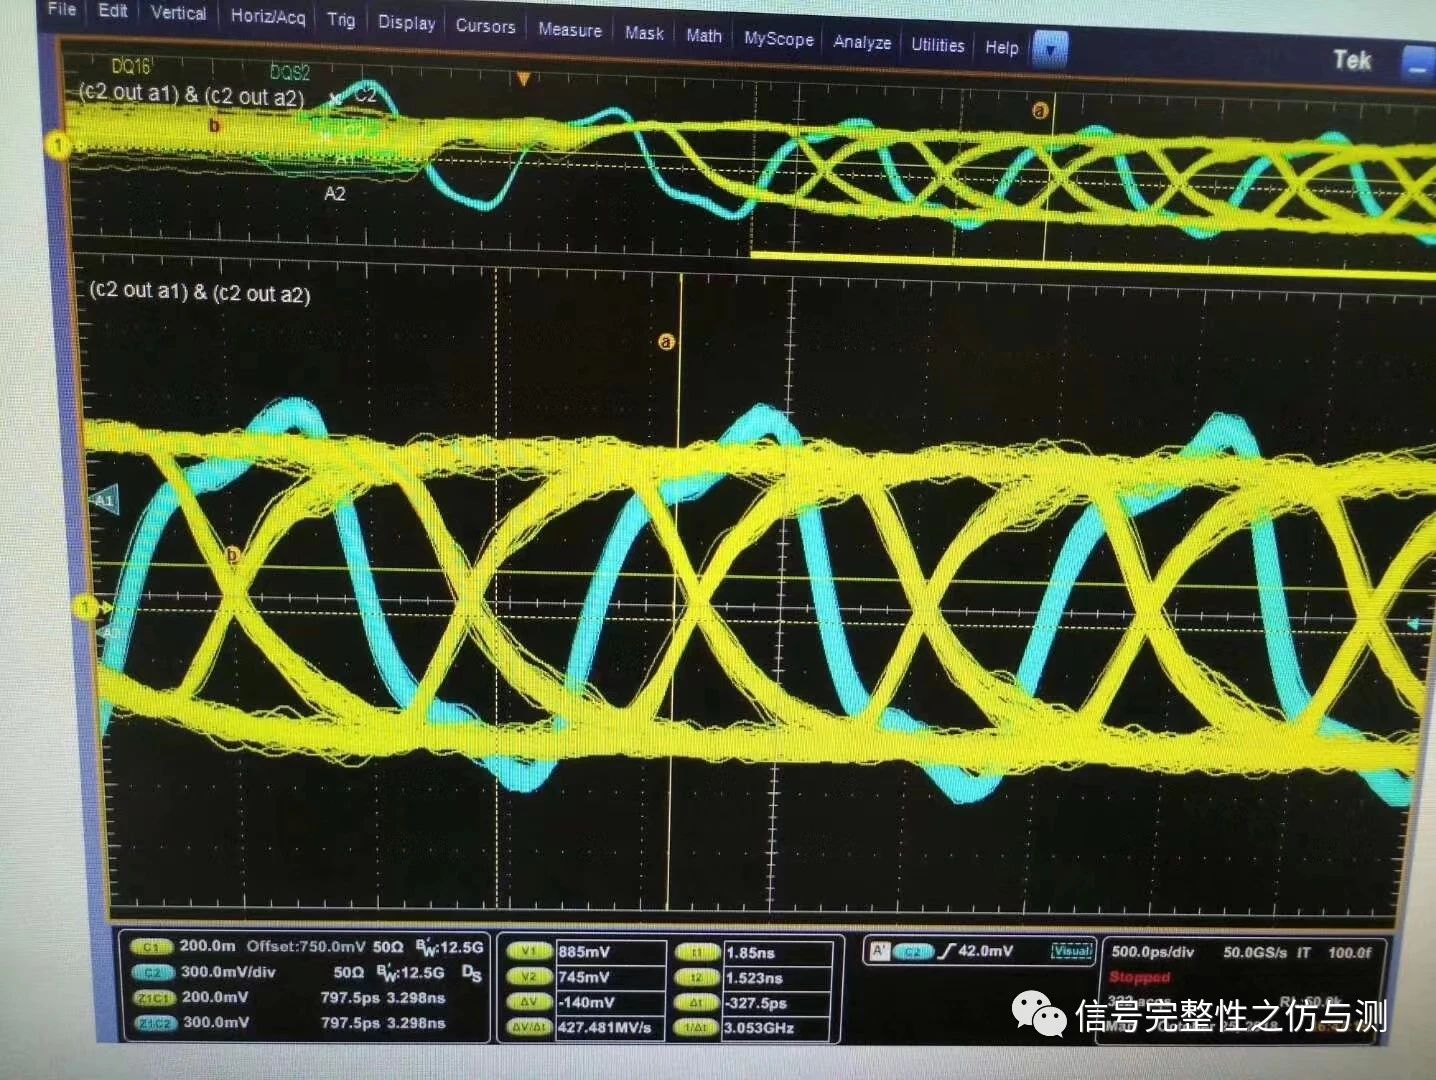Open the Vertical menu
This screenshot has height=1080, width=1436.
(178, 13)
